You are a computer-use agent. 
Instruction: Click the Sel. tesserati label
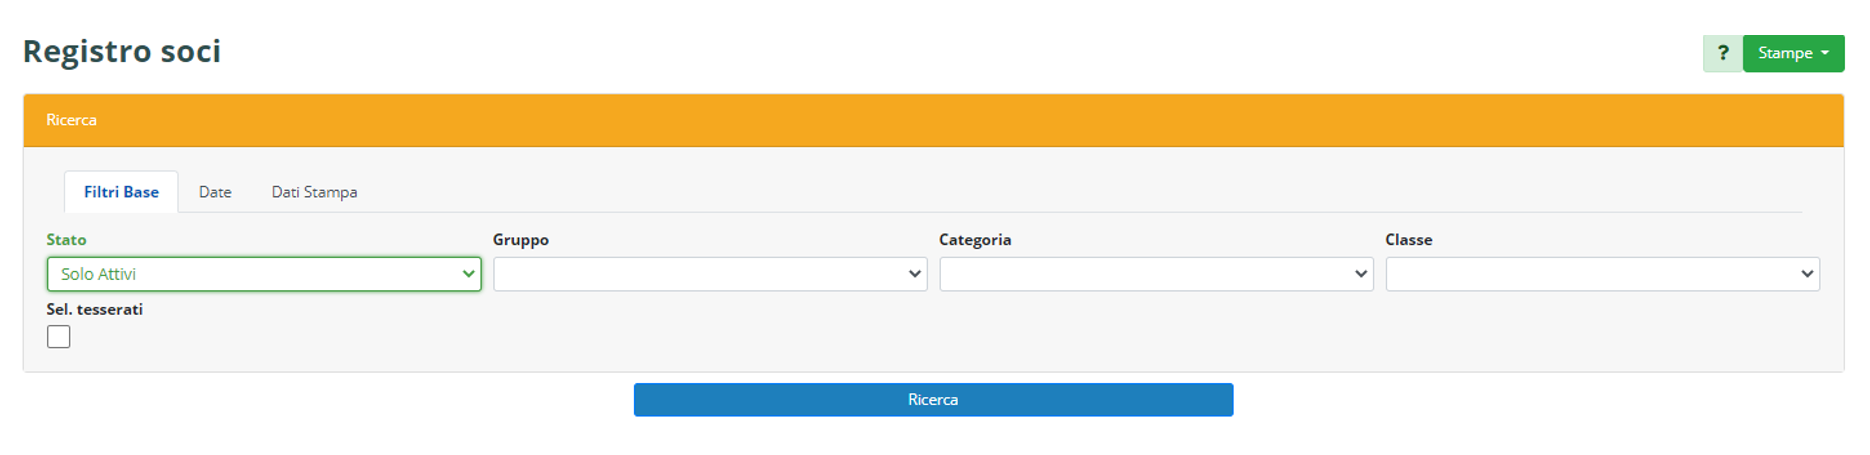click(95, 310)
